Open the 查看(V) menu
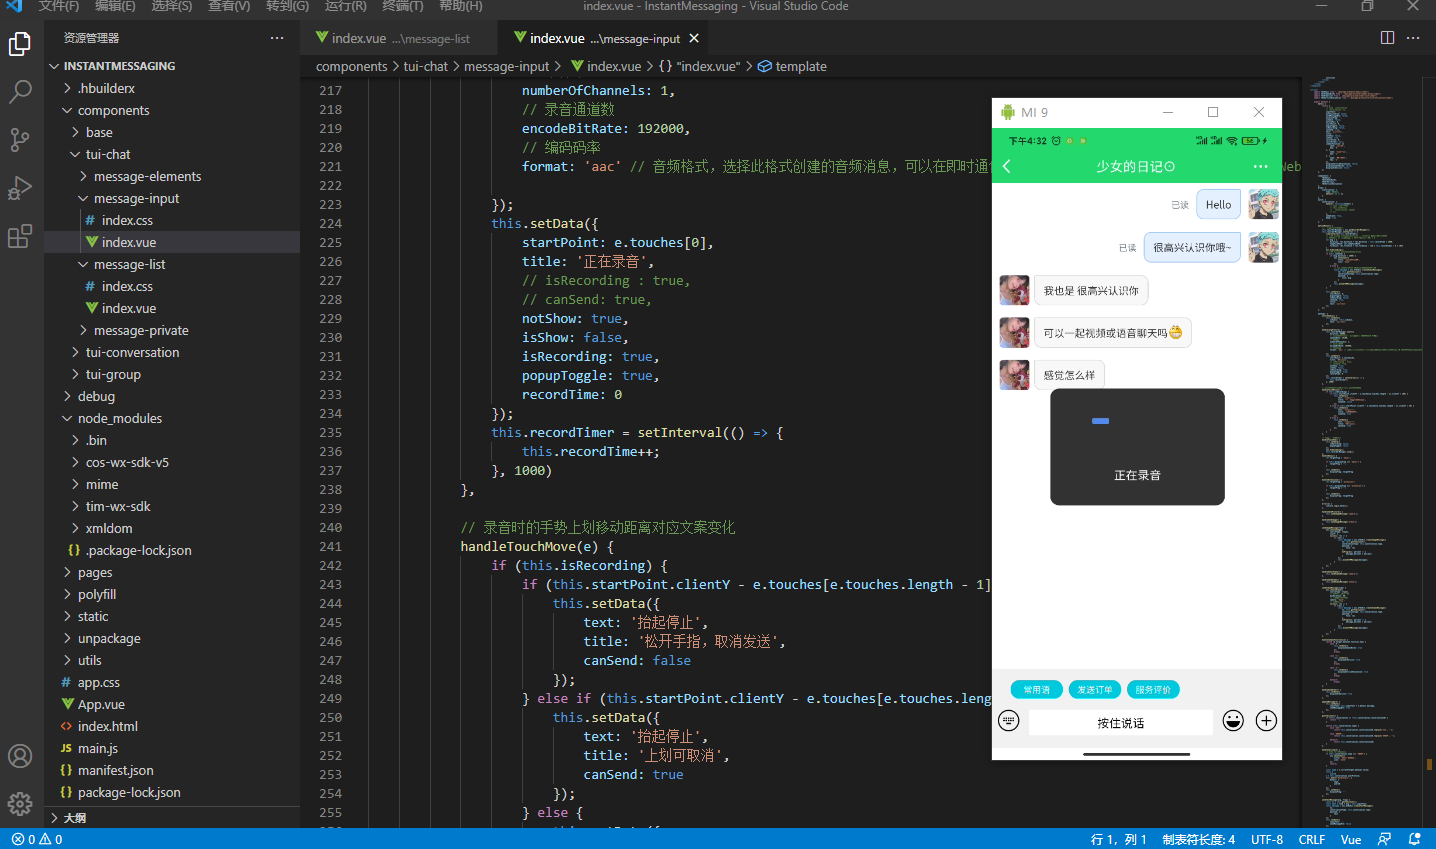The image size is (1436, 849). (x=229, y=6)
